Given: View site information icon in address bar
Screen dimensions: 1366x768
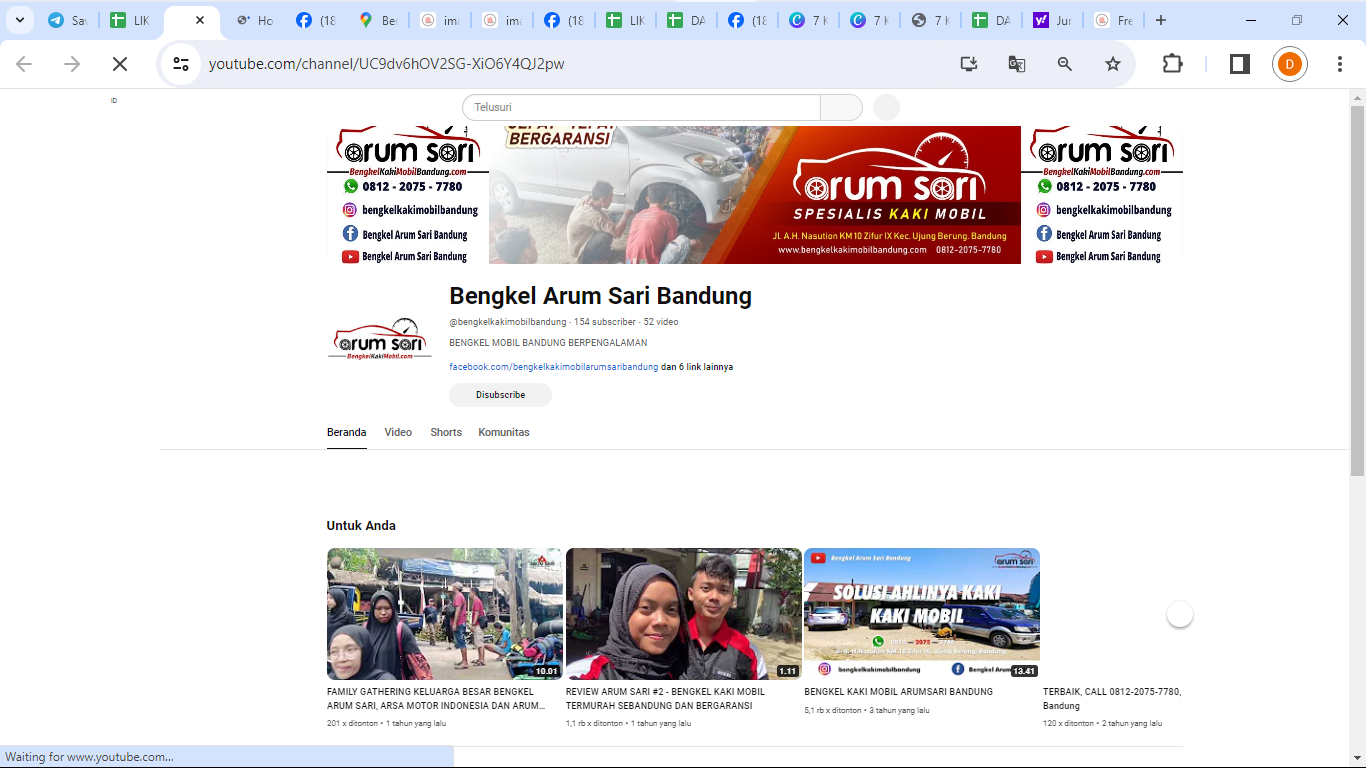Looking at the screenshot, I should point(181,64).
